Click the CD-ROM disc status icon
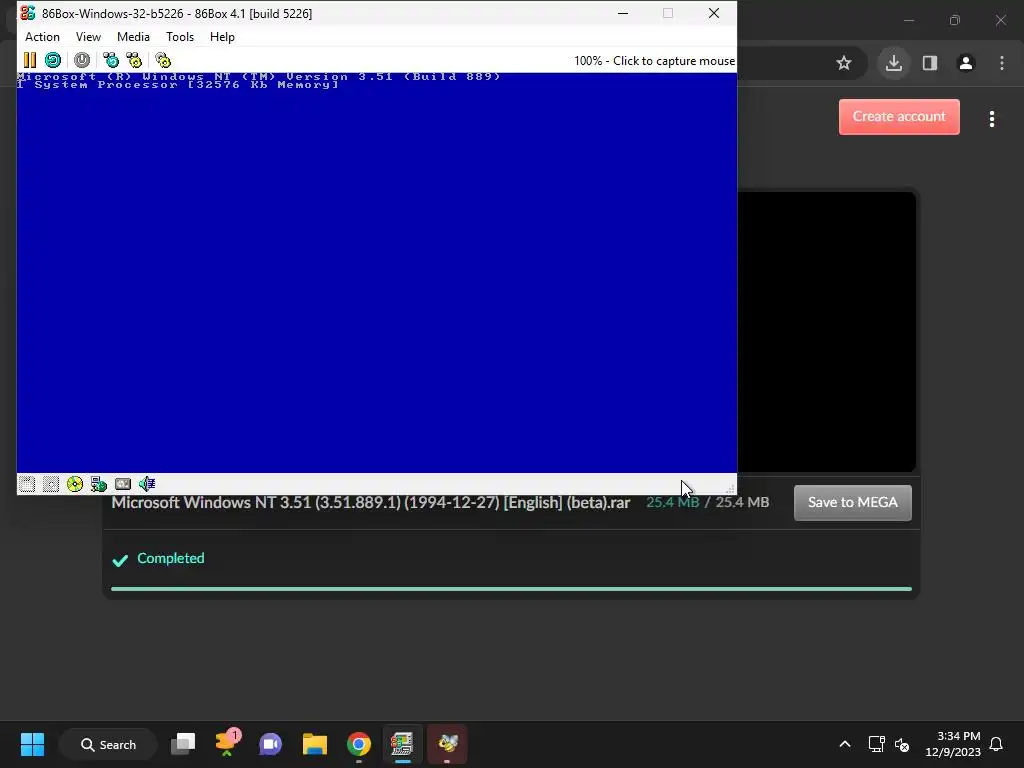The width and height of the screenshot is (1024, 768). click(x=75, y=484)
